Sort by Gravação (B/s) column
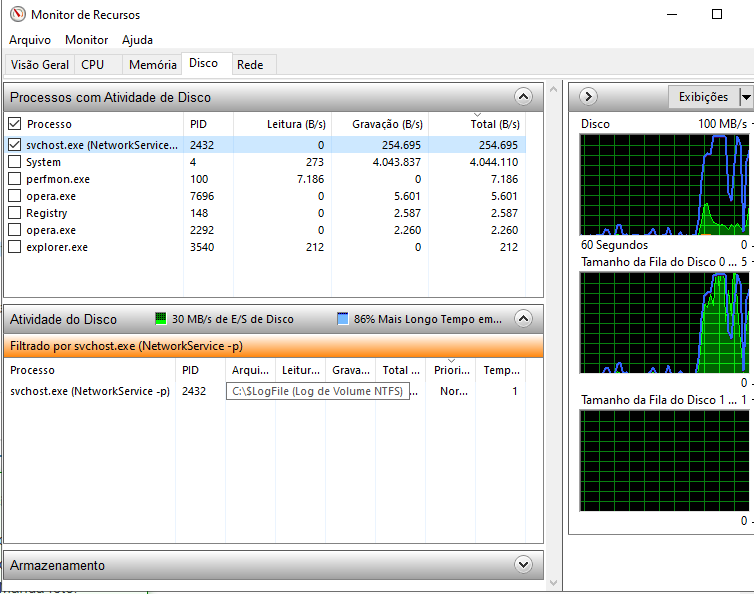The width and height of the screenshot is (754, 594). [x=380, y=124]
